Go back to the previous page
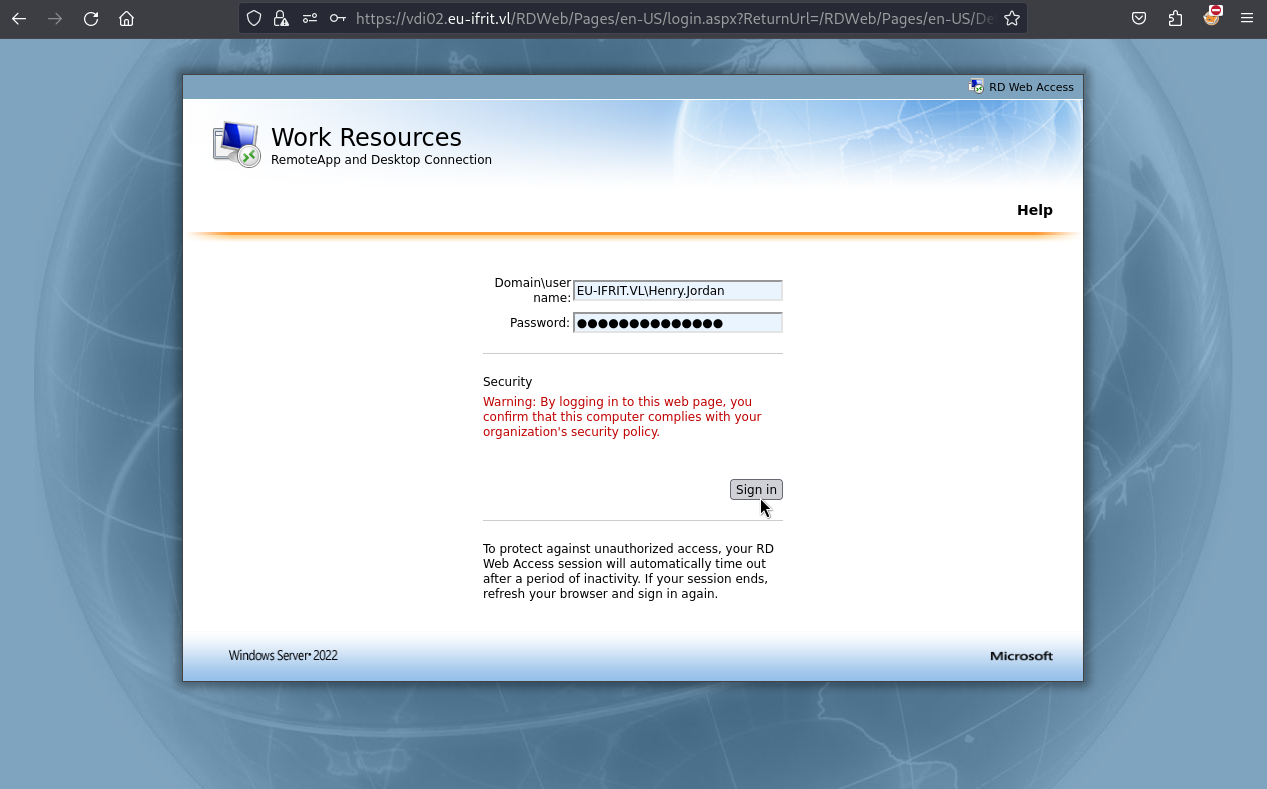 19,18
